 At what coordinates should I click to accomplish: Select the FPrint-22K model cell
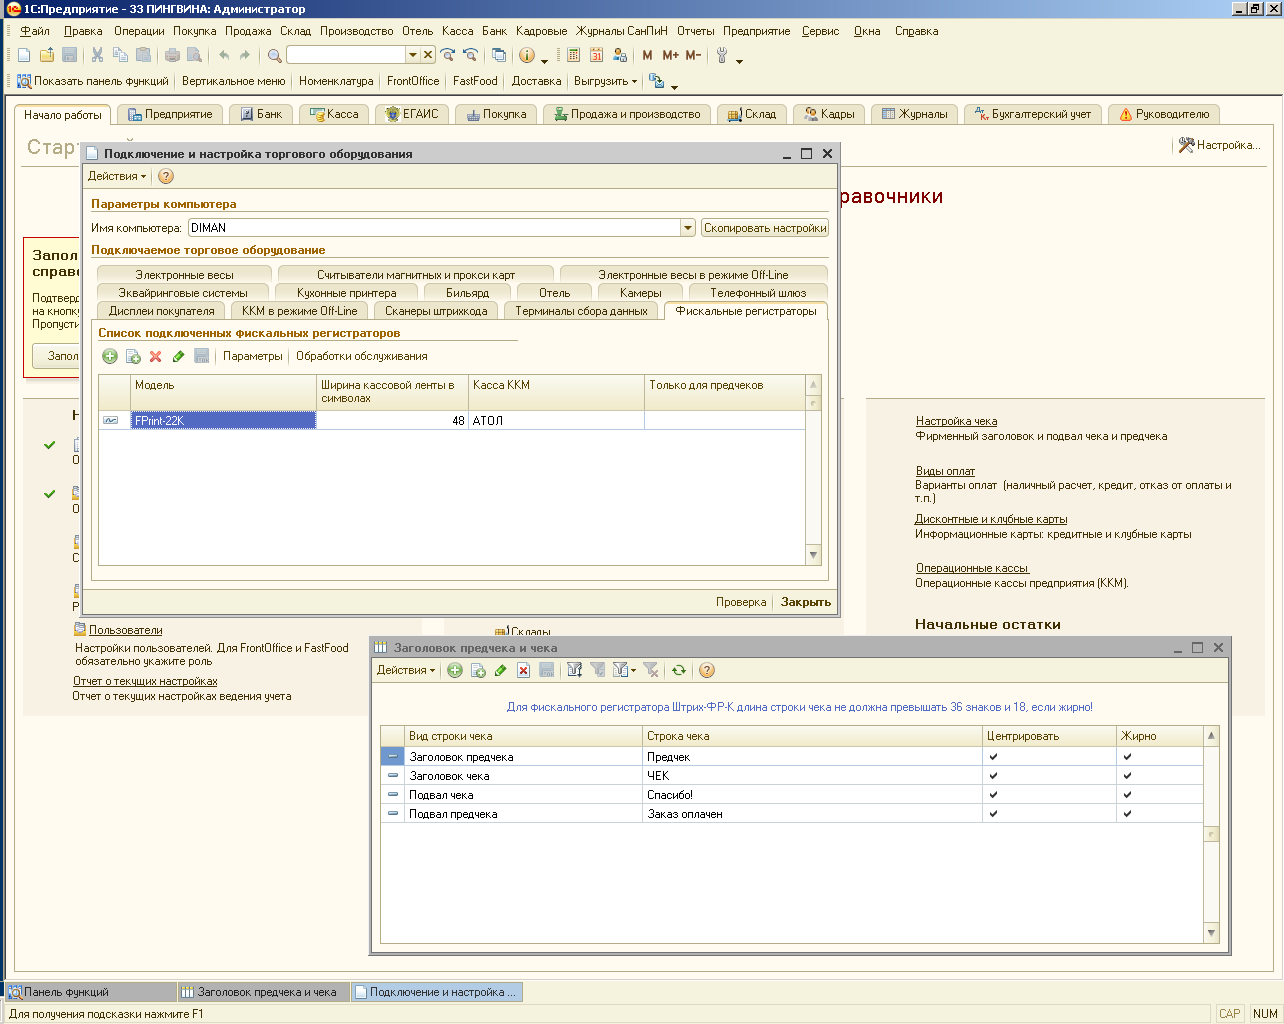pos(224,421)
